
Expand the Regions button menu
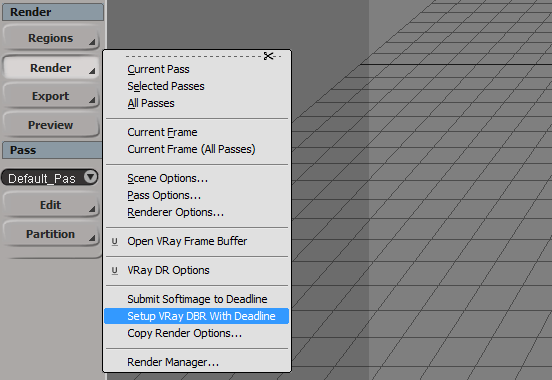click(51, 38)
